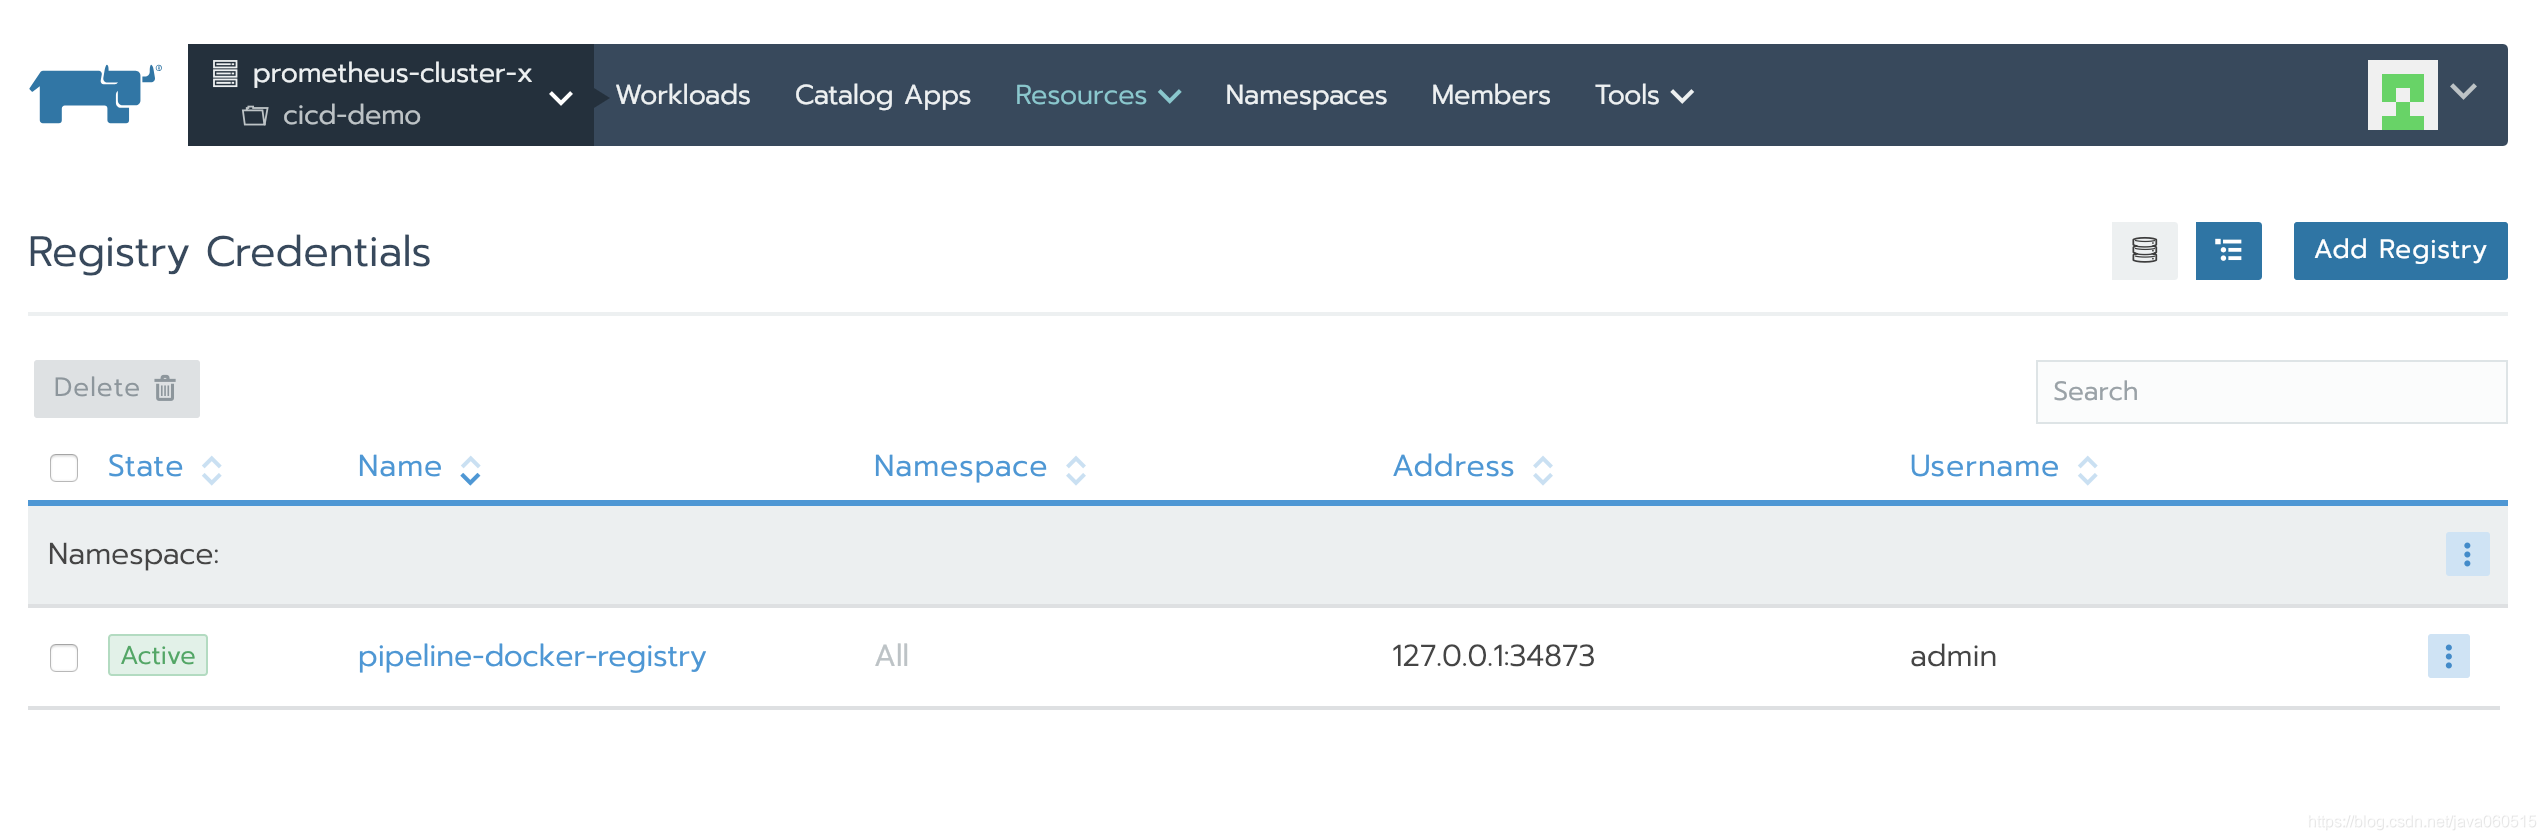Image resolution: width=2546 pixels, height=840 pixels.
Task: Open the Members page
Action: point(1490,95)
